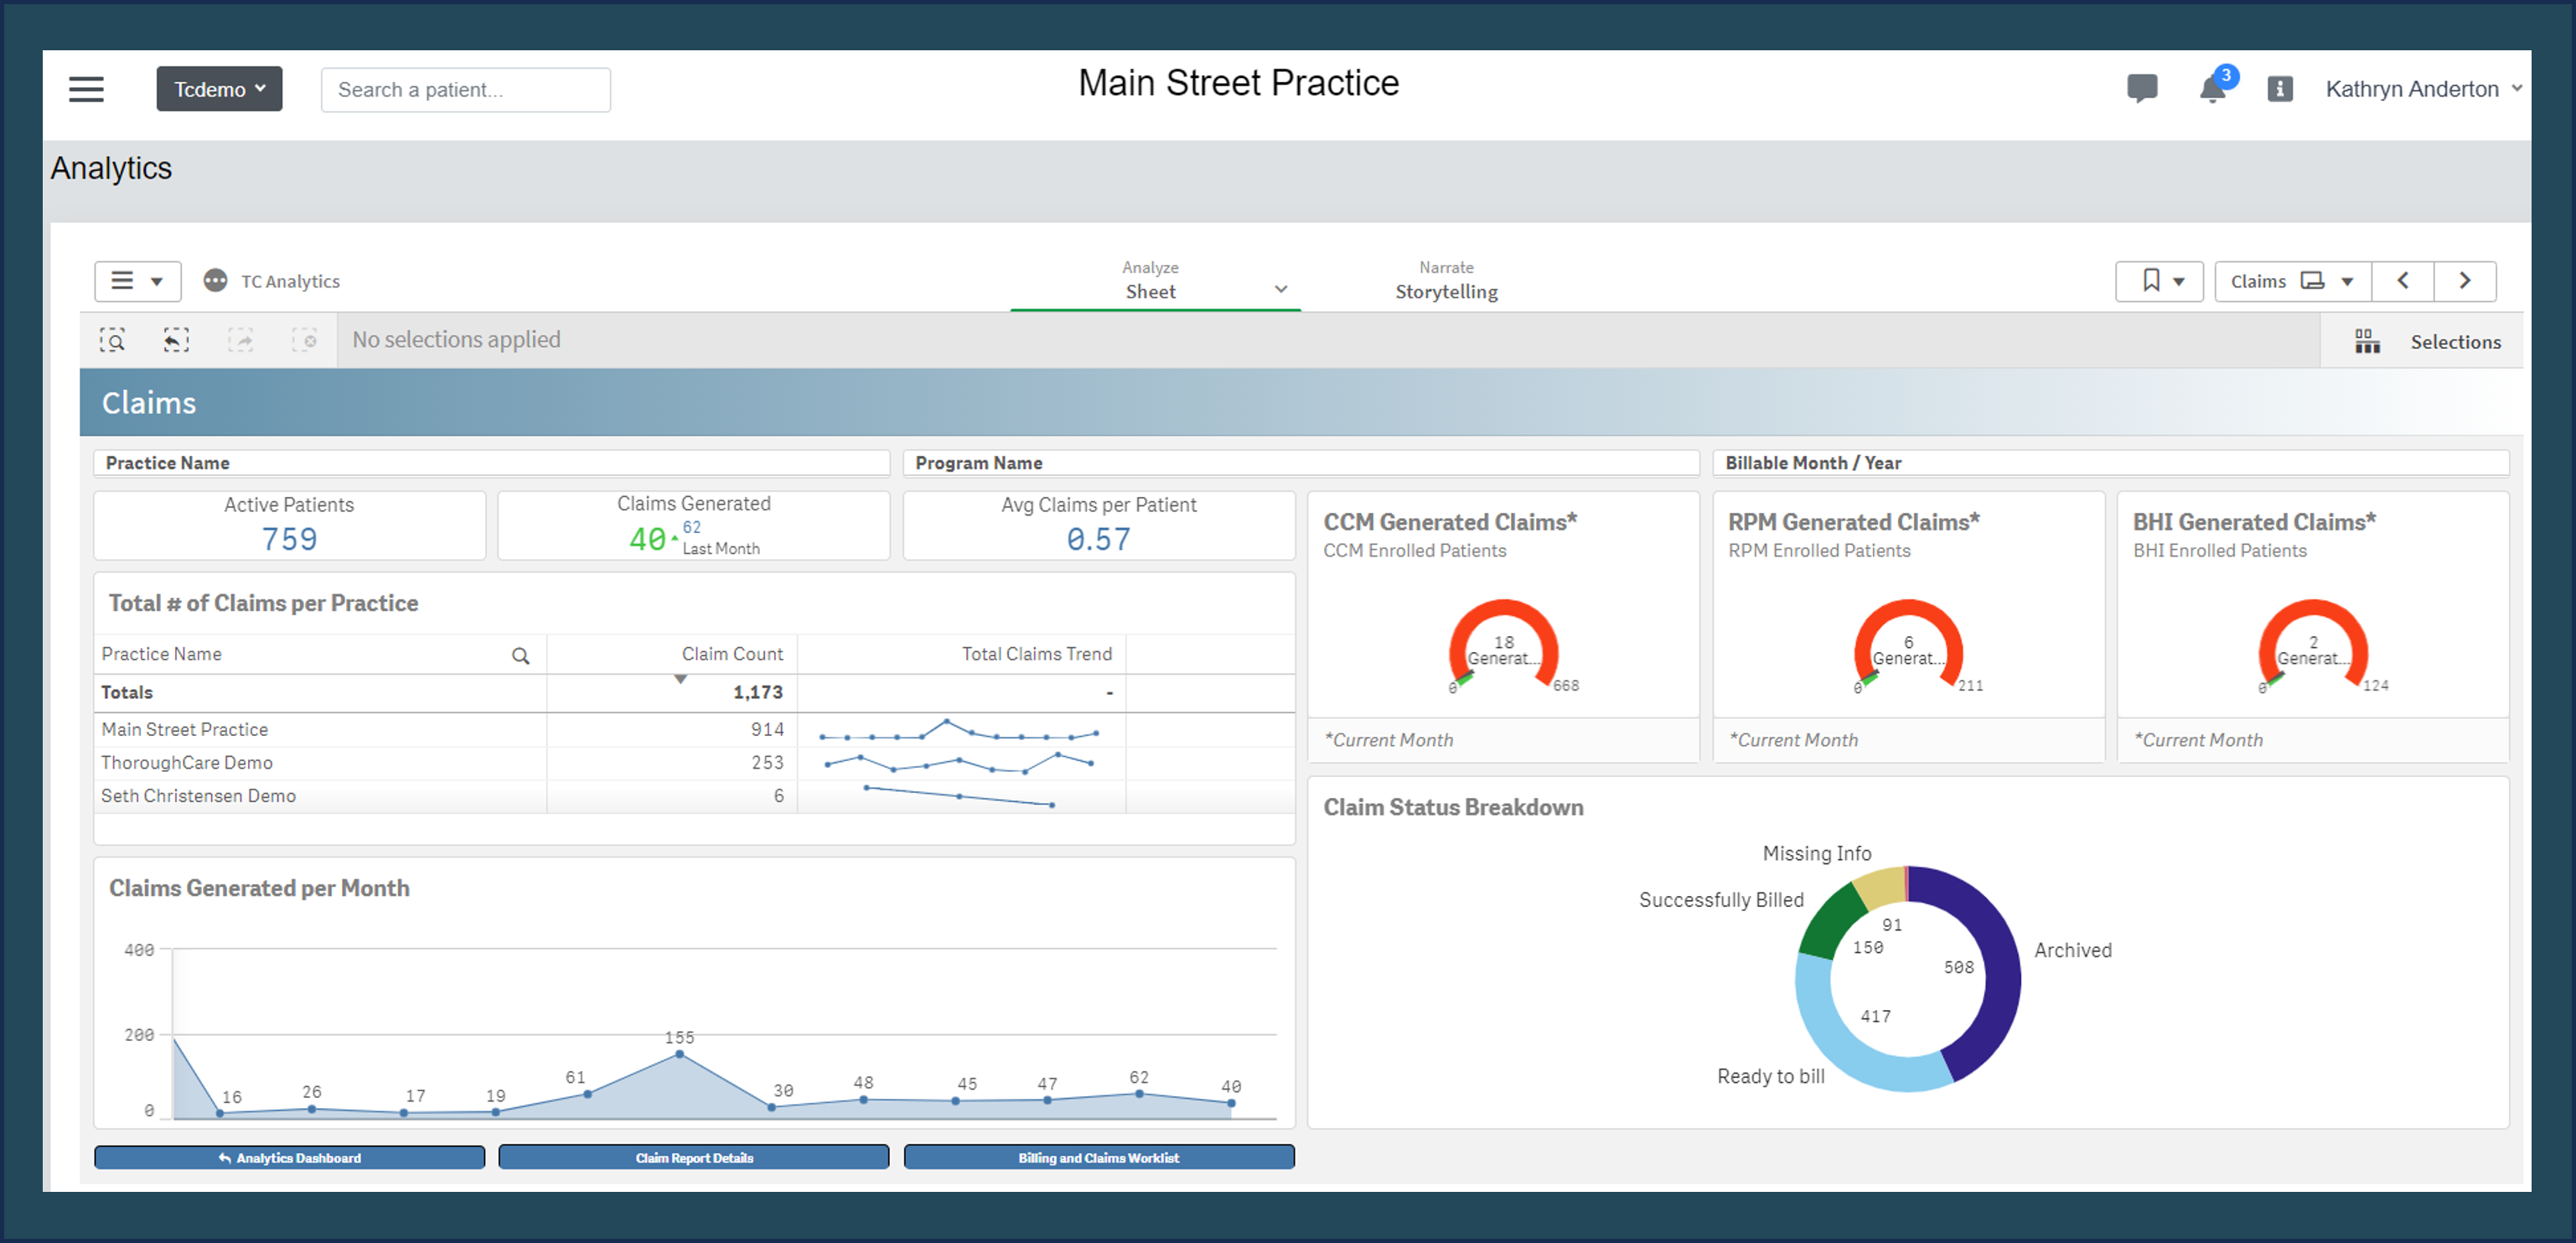
Task: Open the Billing and Claims Worklist
Action: pos(1098,1157)
